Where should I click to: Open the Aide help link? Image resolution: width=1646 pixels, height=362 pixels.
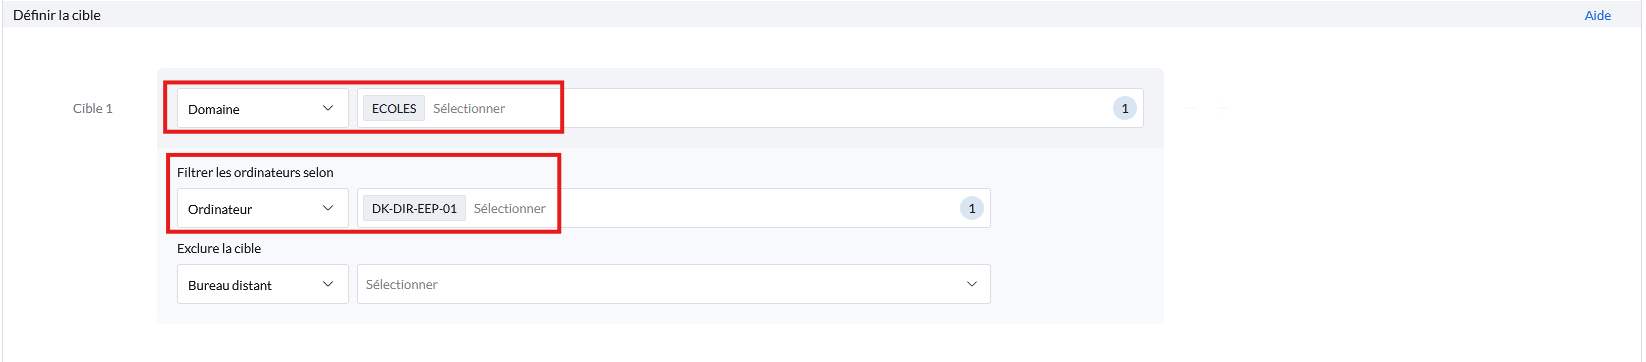1597,15
